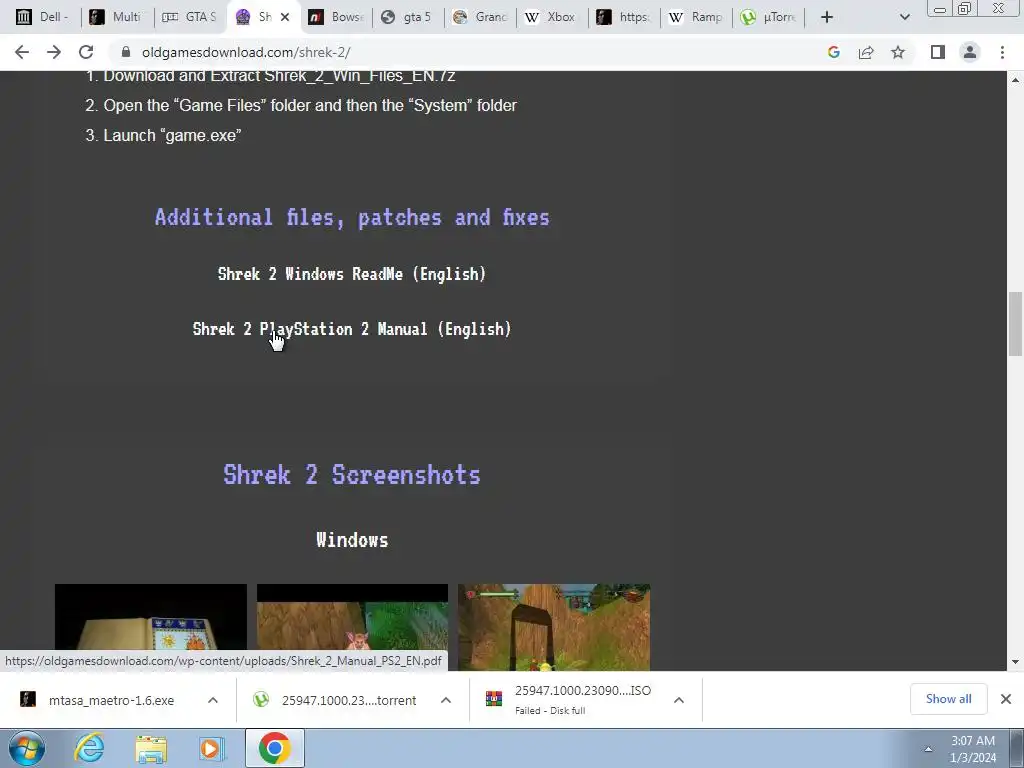Open Shrek 2 PlayStation 2 Manual link

click(352, 328)
